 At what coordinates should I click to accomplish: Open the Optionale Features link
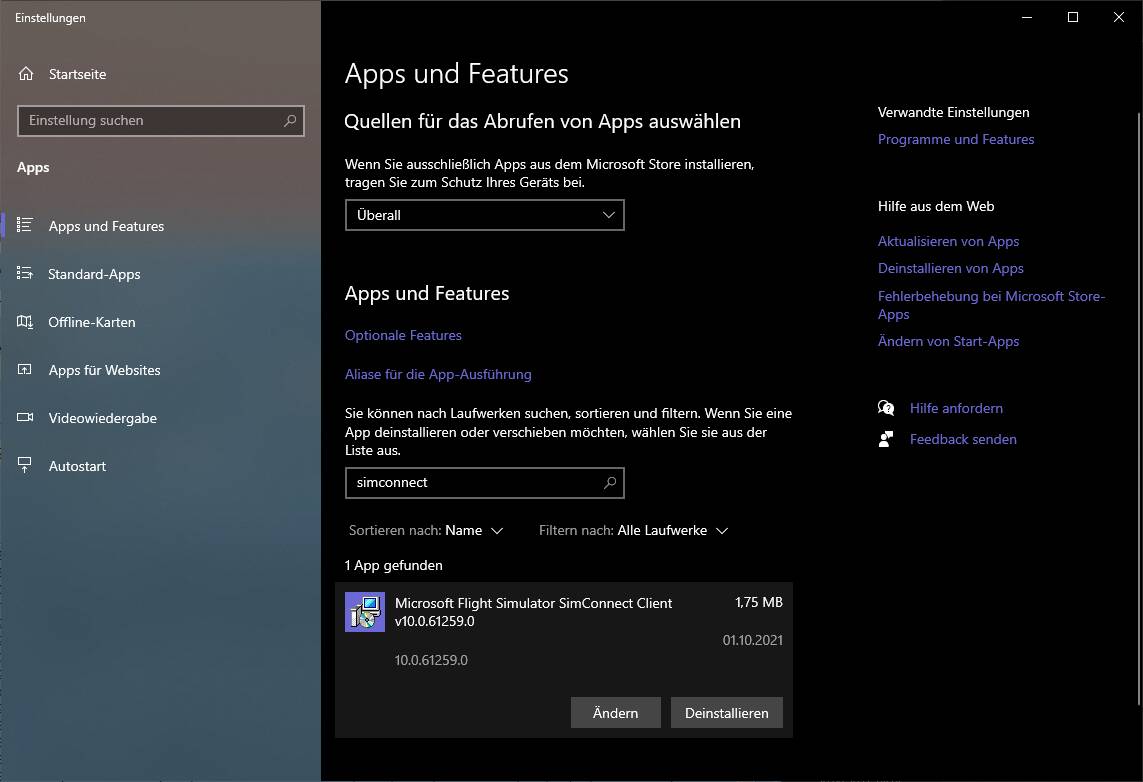click(403, 335)
